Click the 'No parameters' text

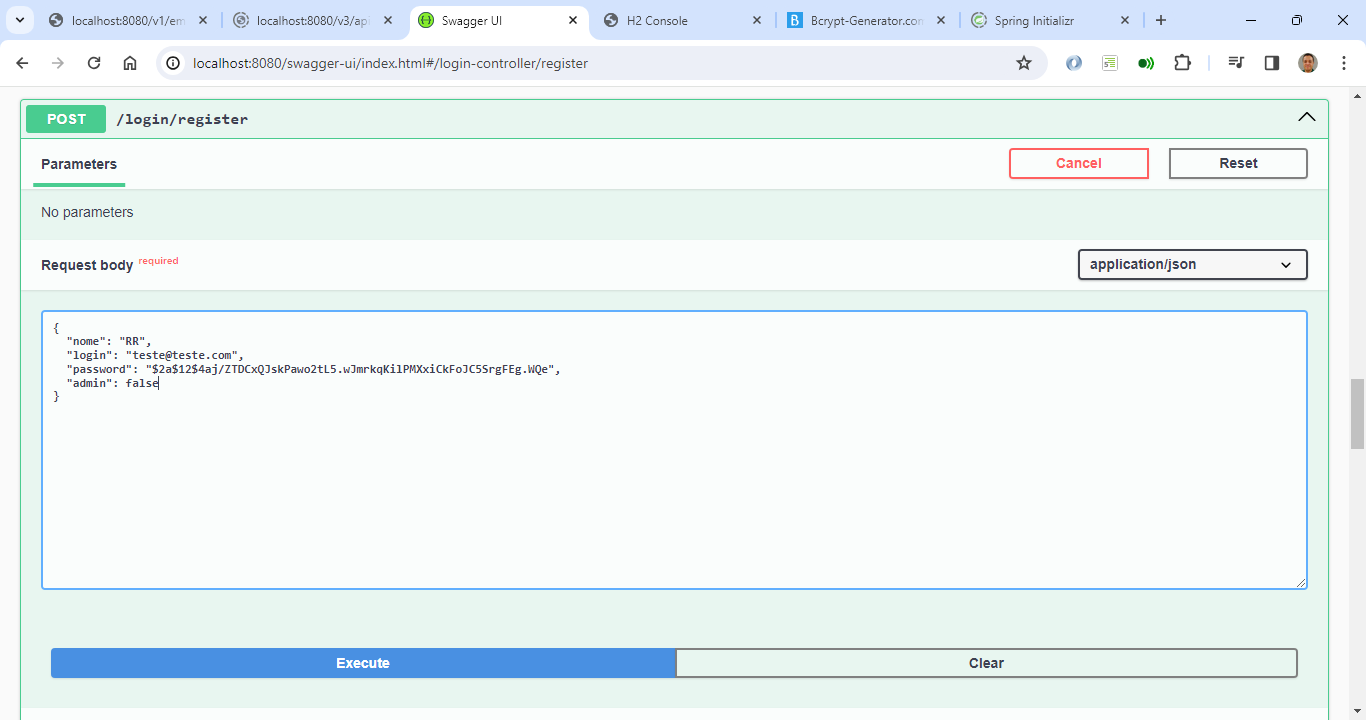87,212
